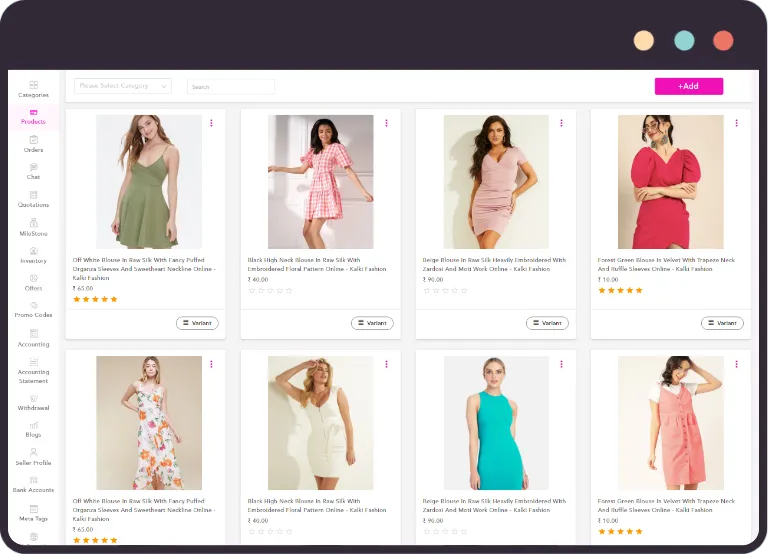Expand the Please Select Category dropdown
The image size is (768, 554).
(123, 86)
